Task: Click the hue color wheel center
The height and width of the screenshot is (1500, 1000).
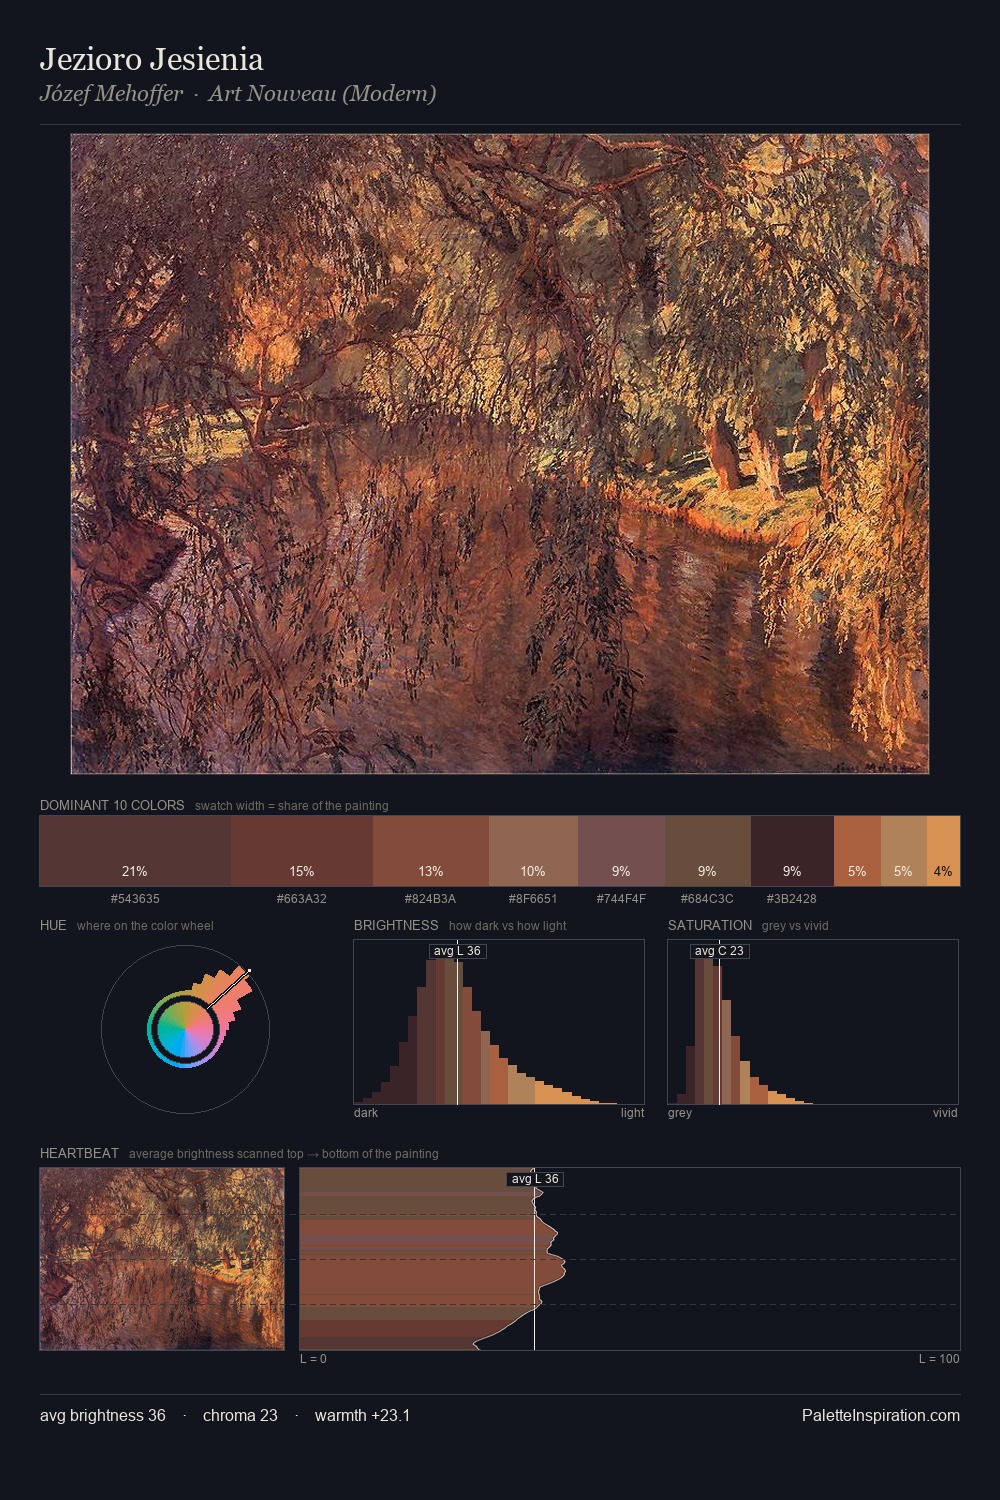Action: tap(185, 1029)
